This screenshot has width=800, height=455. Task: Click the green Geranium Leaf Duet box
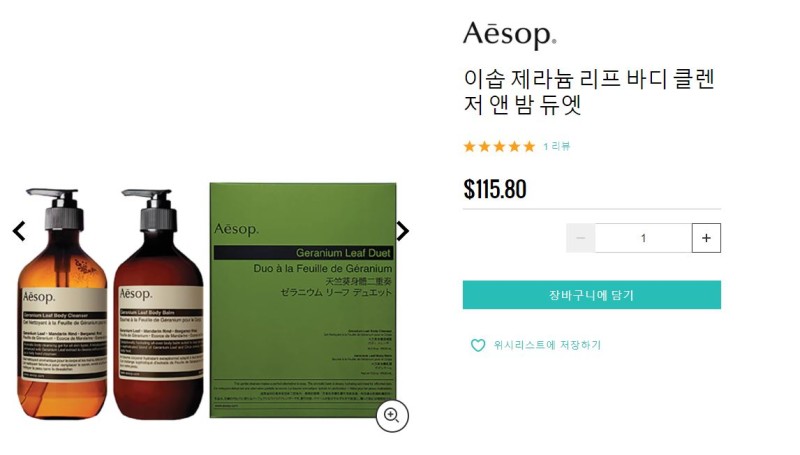click(303, 300)
